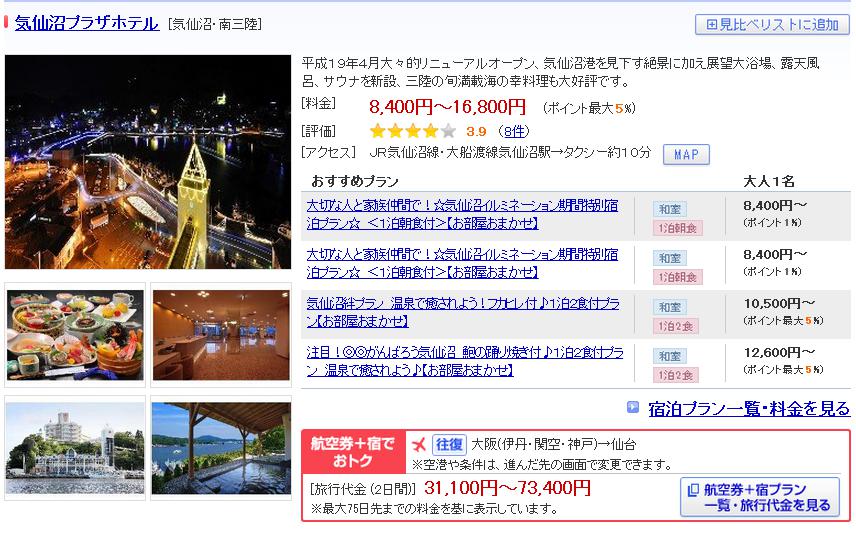
Task: Click 大阪(伊丹・関空・神戸)→仙台 route text
Action: [x=554, y=444]
